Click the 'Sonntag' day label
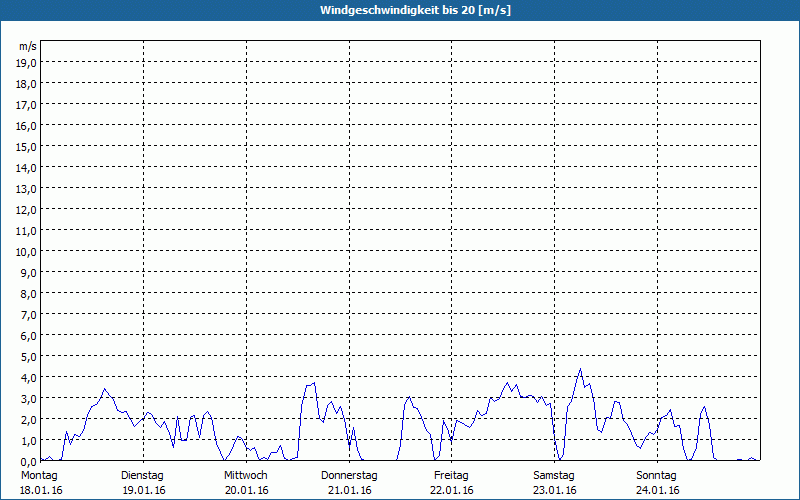The image size is (800, 500). pyautogui.click(x=656, y=476)
